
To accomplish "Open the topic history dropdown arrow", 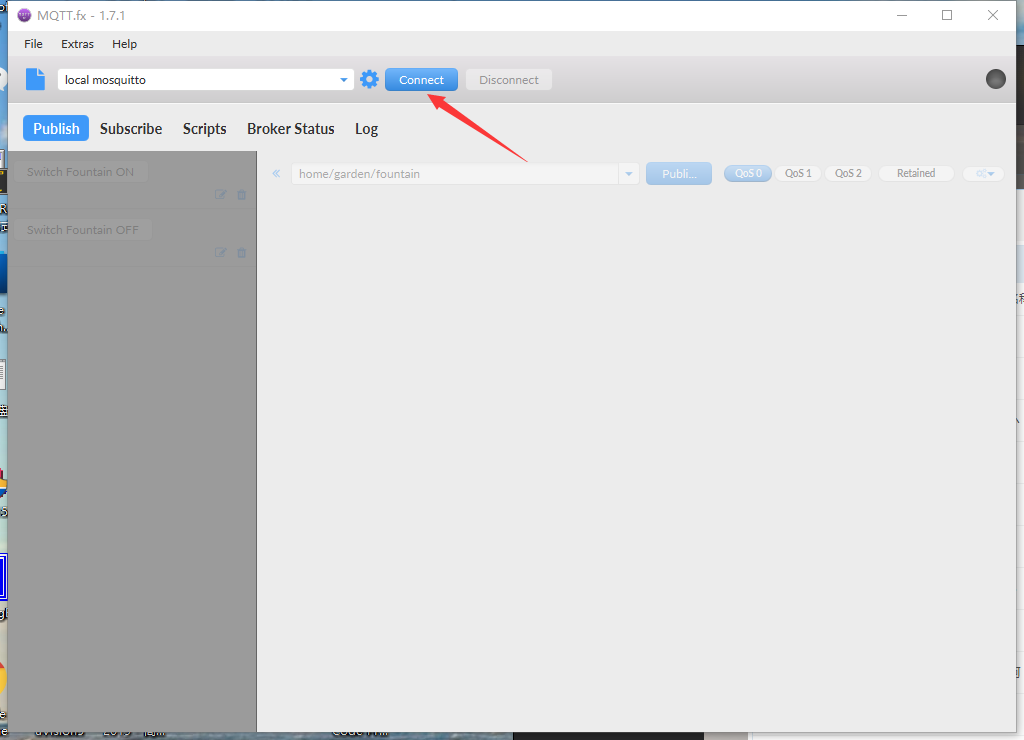I will point(629,174).
